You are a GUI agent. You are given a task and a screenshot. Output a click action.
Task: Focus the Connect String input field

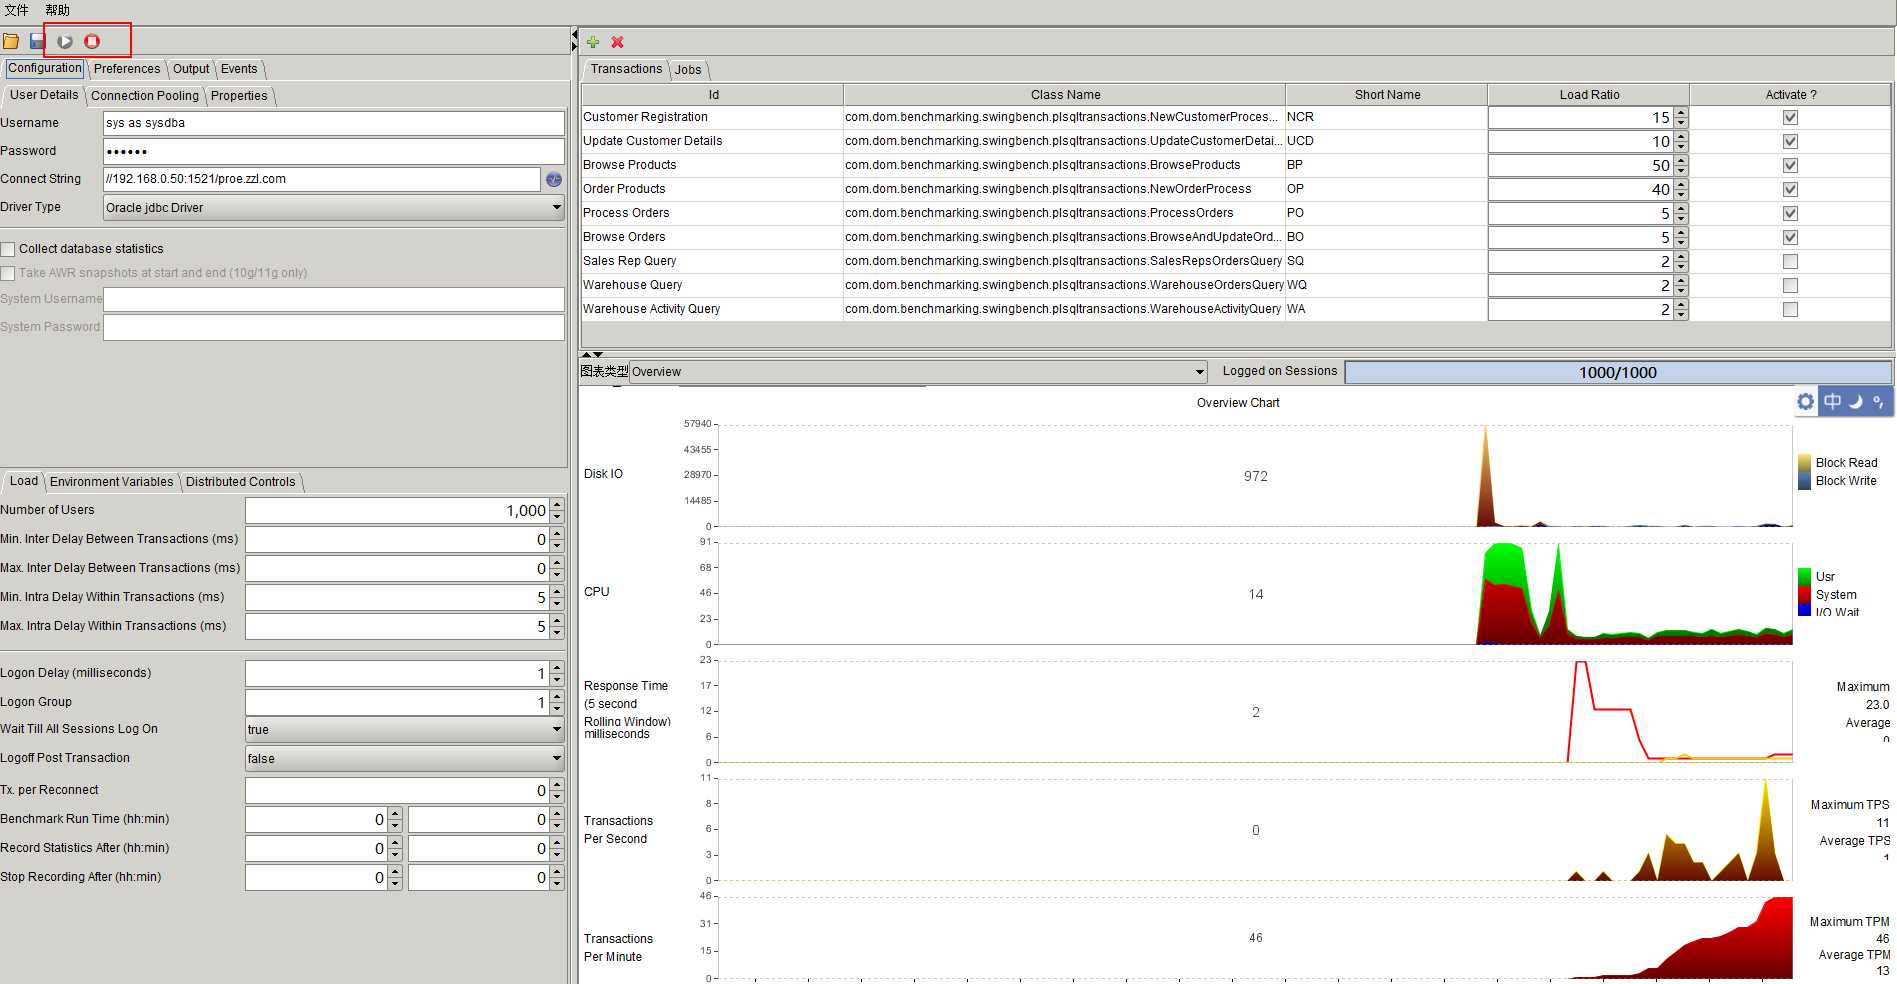click(x=322, y=179)
